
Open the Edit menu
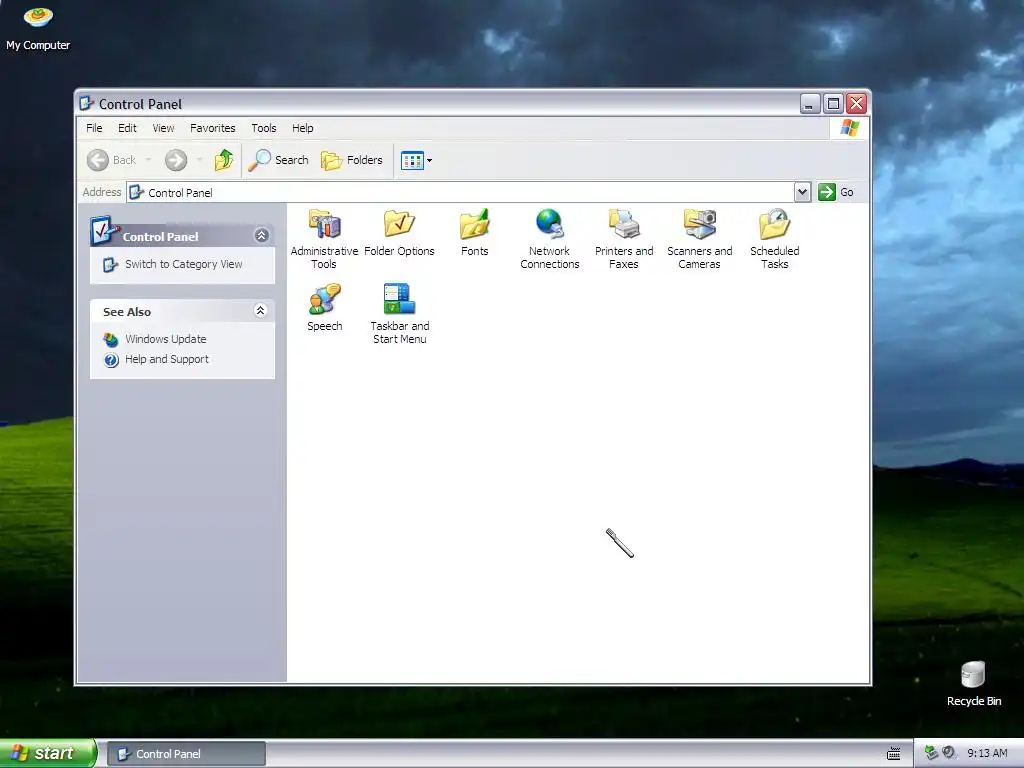click(127, 128)
